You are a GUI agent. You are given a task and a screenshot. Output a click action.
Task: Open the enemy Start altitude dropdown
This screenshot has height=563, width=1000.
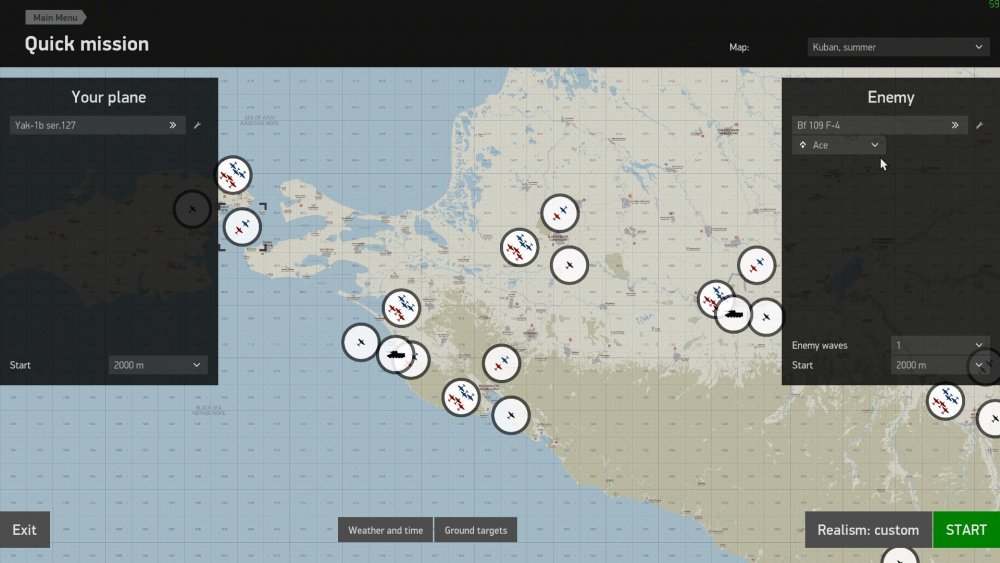(x=939, y=365)
